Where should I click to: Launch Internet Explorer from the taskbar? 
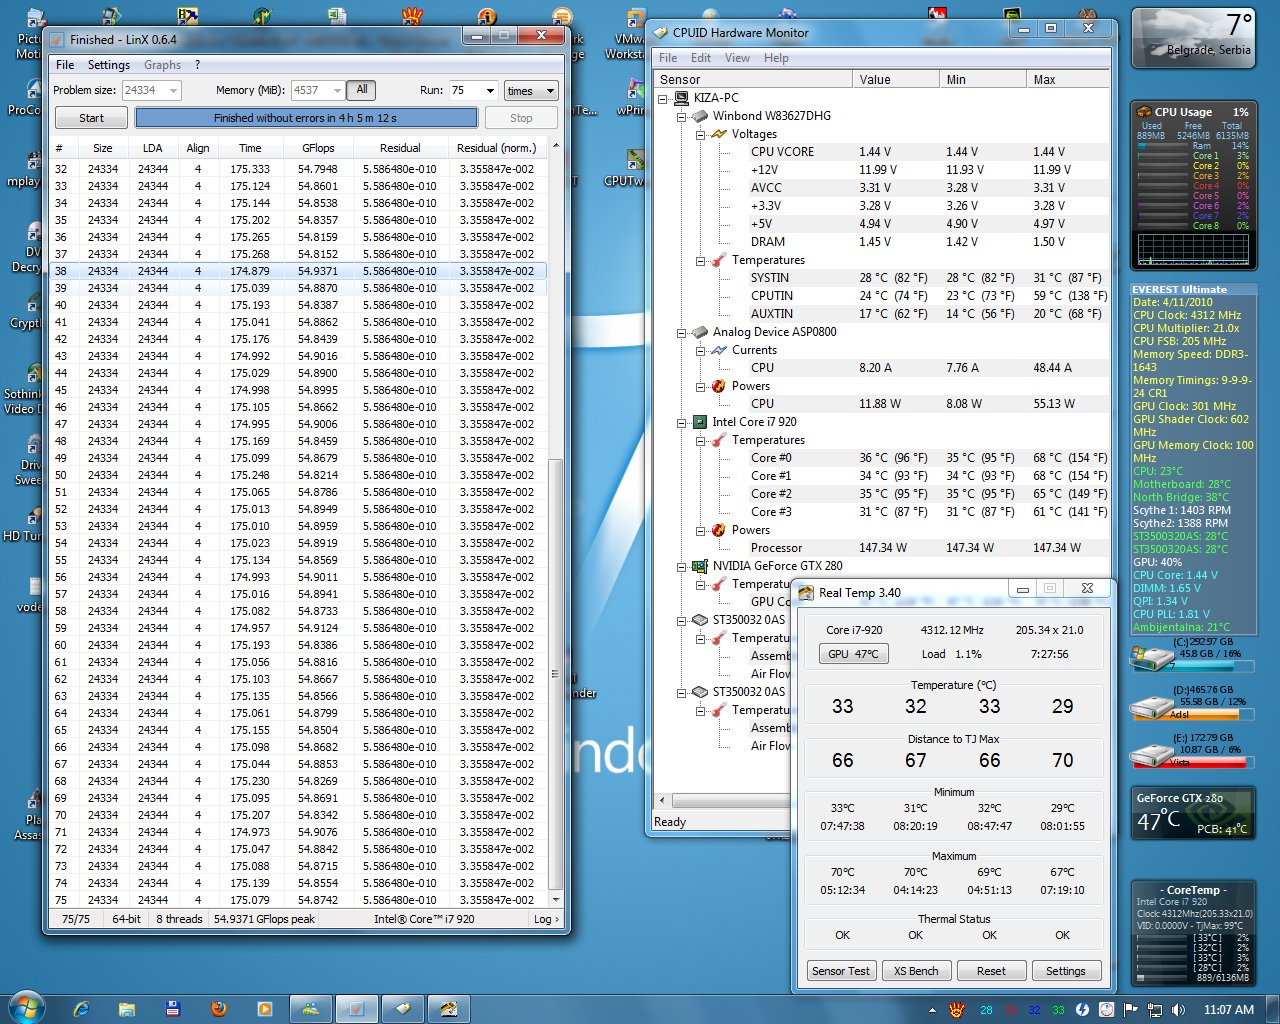click(x=81, y=1009)
